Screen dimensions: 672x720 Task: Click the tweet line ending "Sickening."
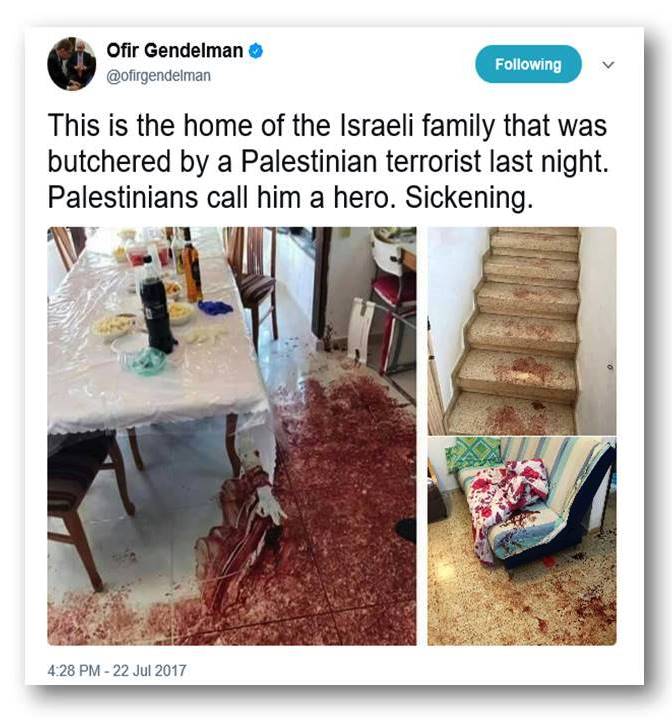290,197
